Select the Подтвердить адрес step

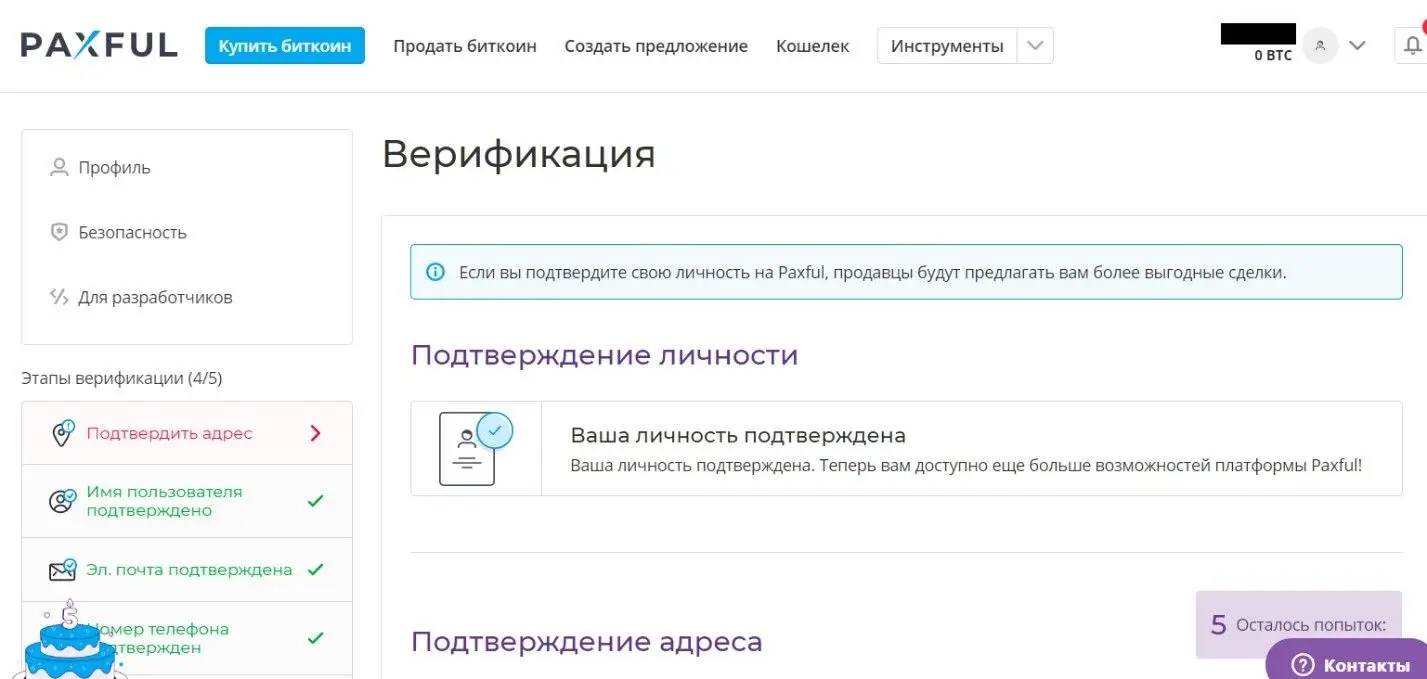tap(187, 433)
